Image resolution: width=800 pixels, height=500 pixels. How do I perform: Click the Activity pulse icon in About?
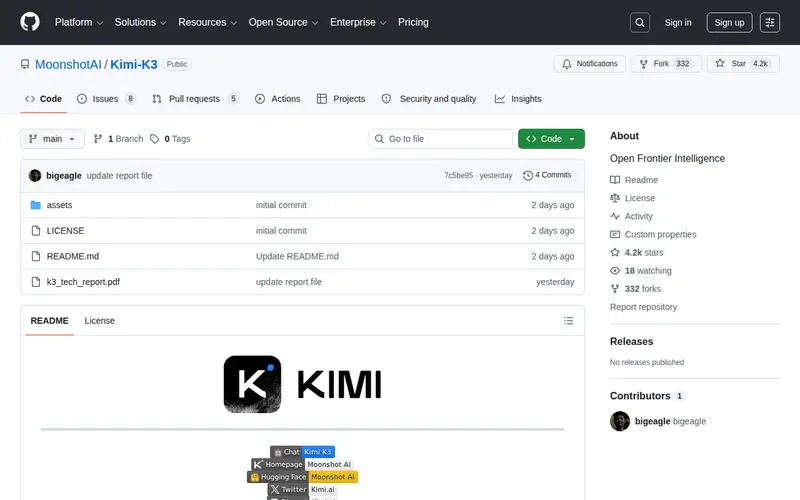click(615, 216)
